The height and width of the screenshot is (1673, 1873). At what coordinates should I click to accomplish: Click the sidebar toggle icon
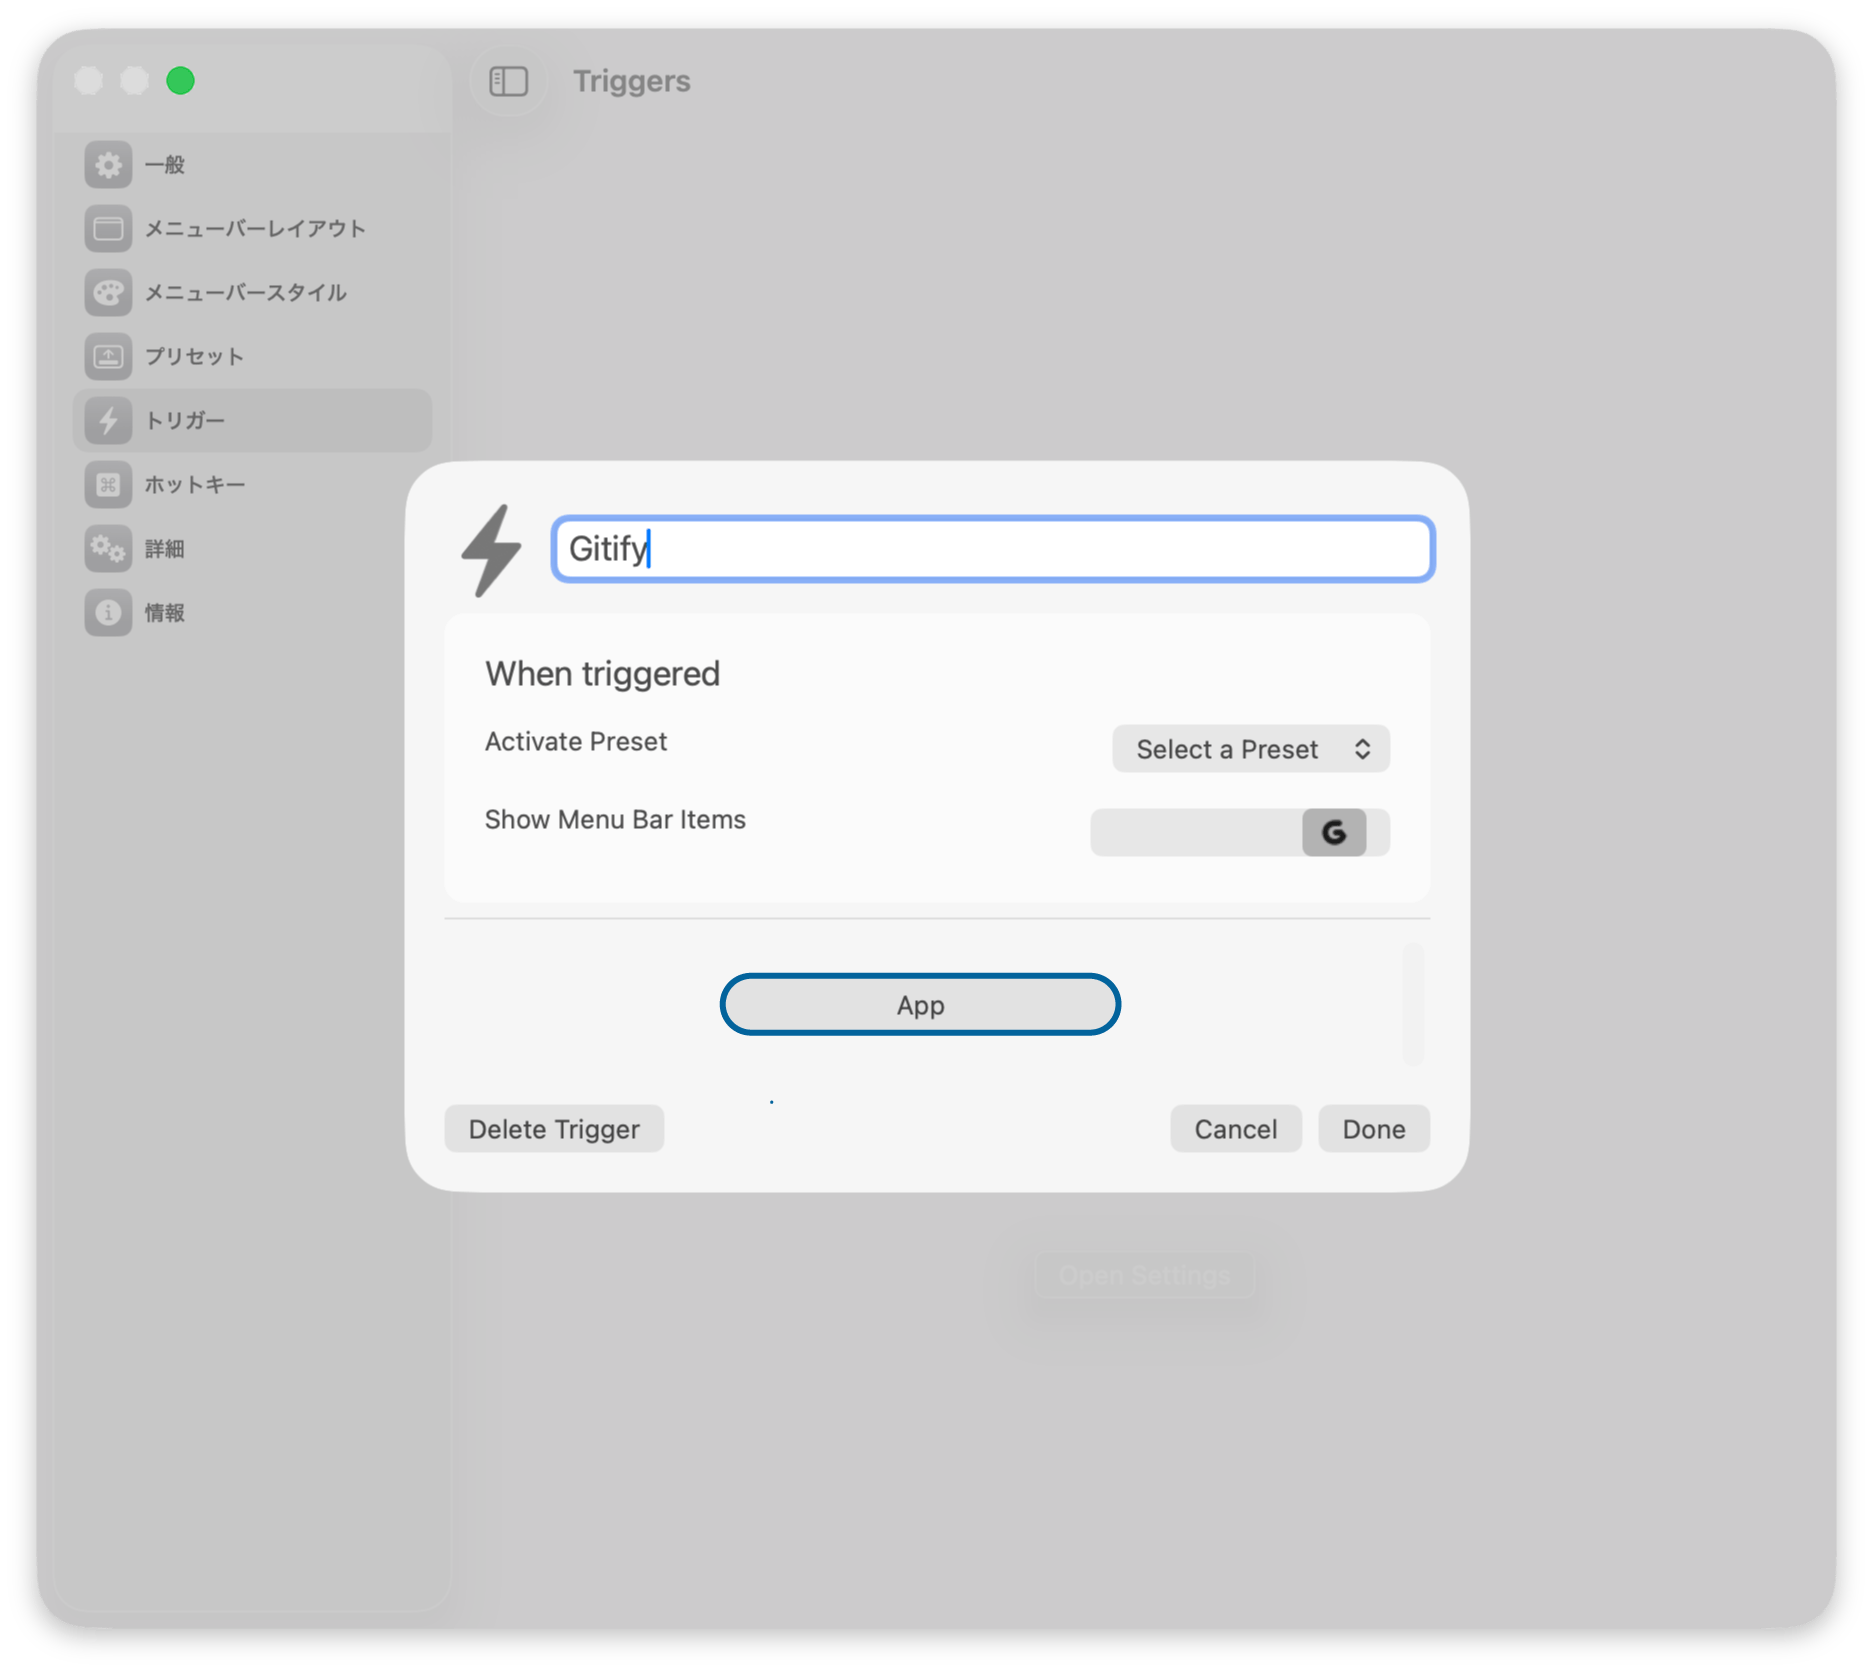pos(508,81)
